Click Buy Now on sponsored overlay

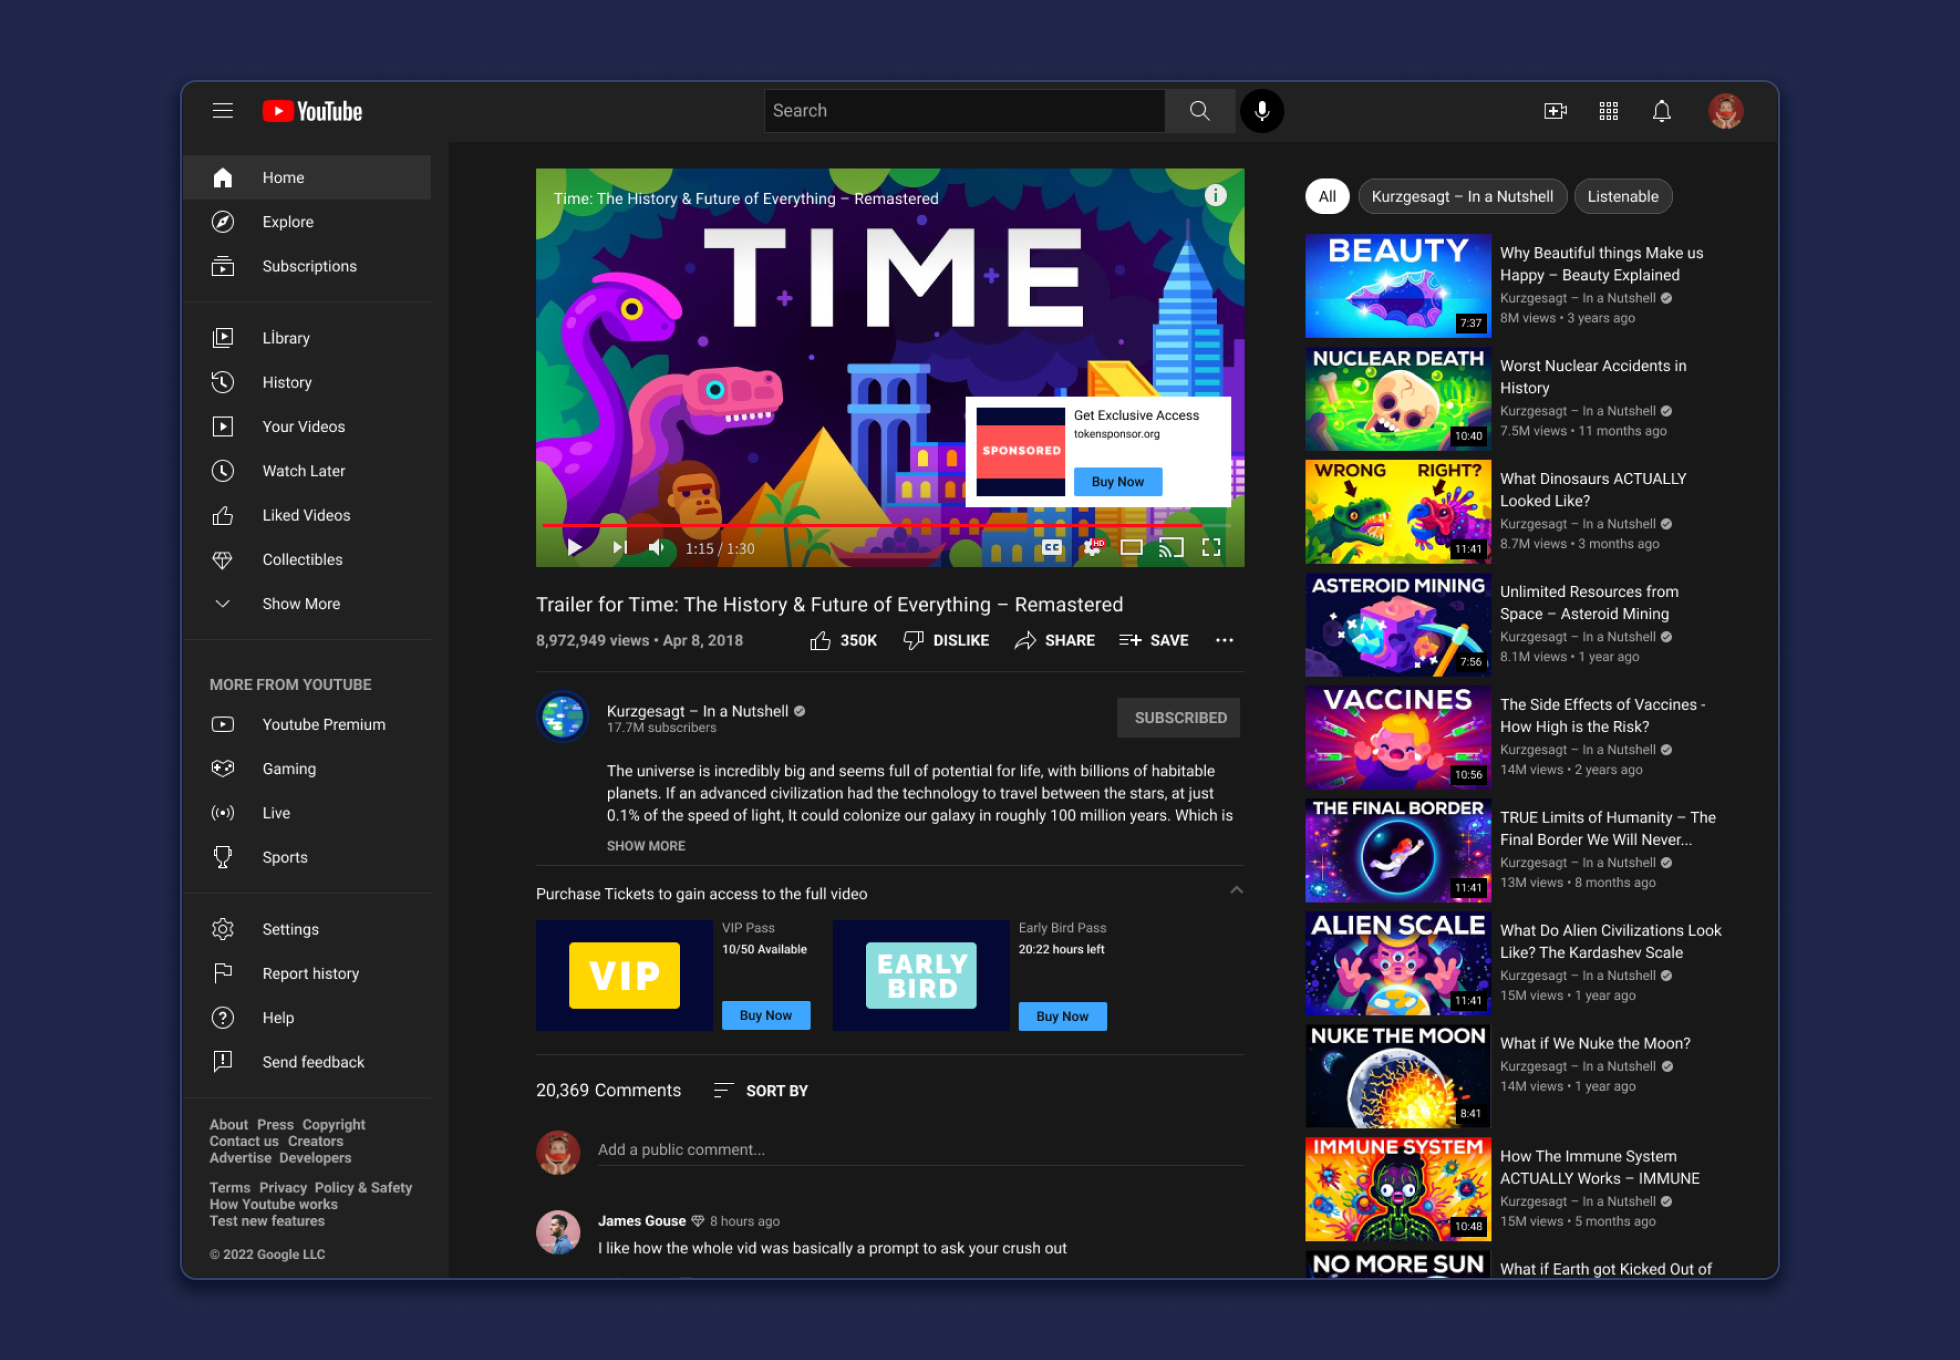point(1117,481)
